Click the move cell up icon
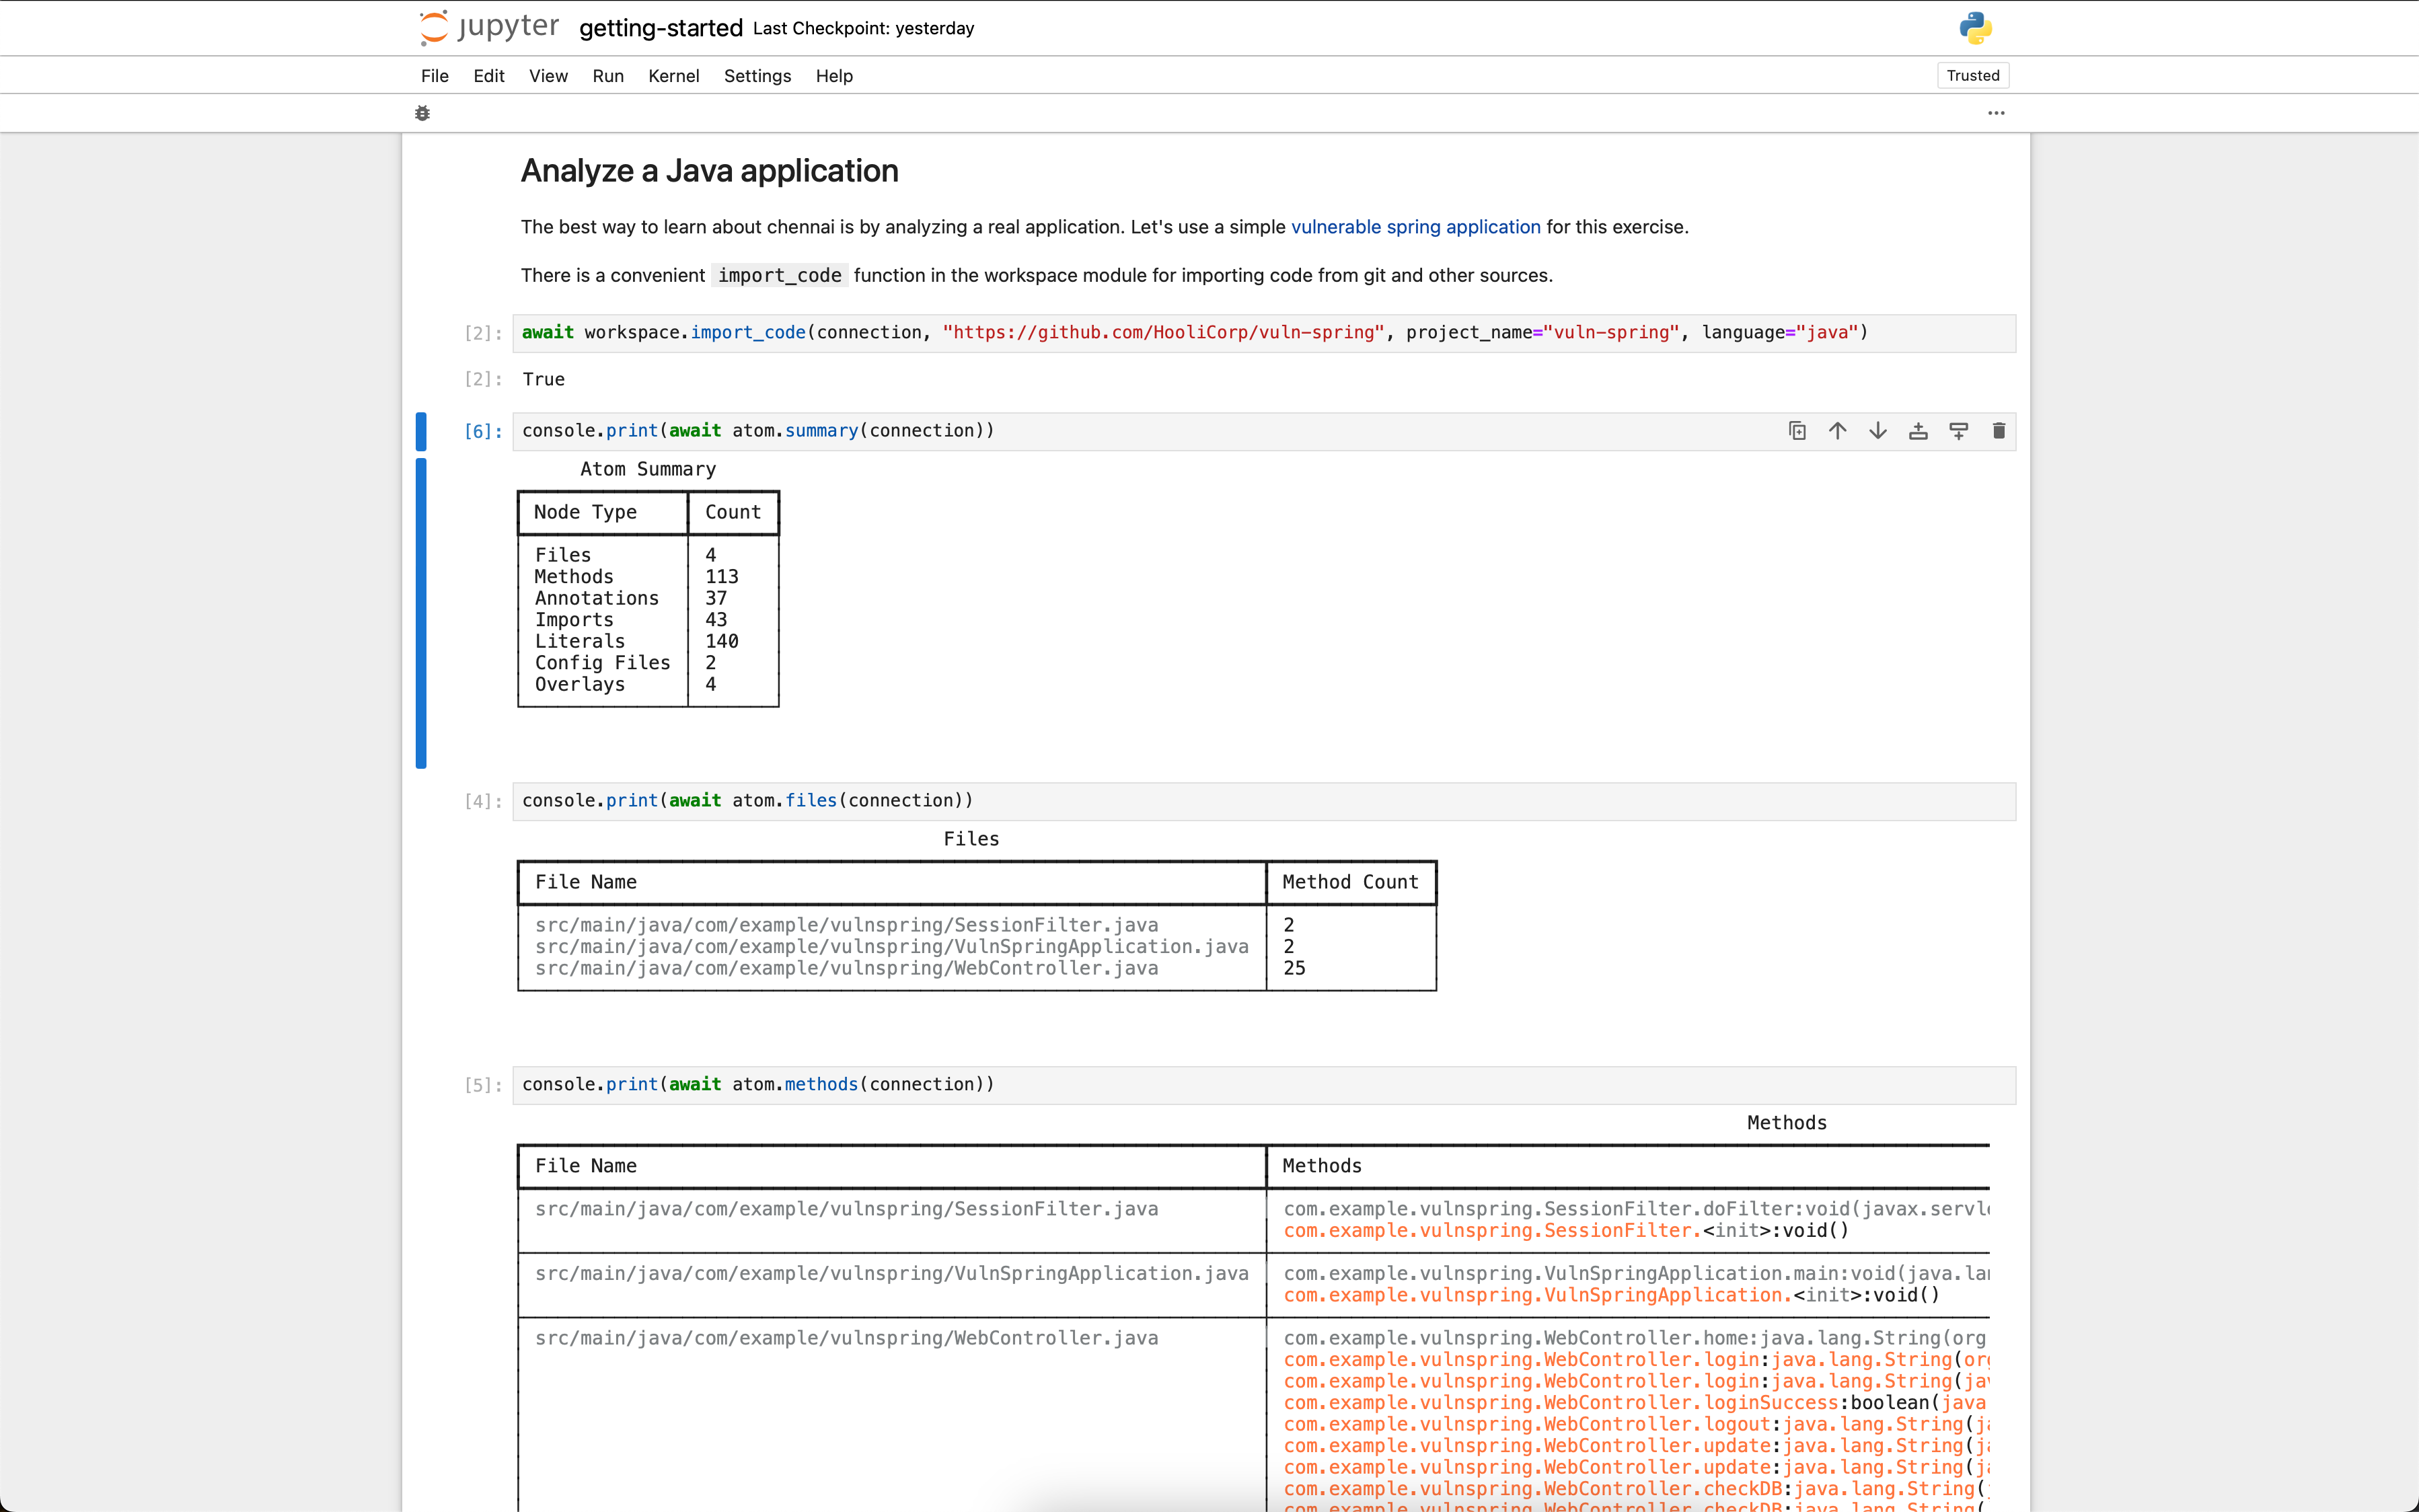The image size is (2419, 1512). [x=1837, y=430]
